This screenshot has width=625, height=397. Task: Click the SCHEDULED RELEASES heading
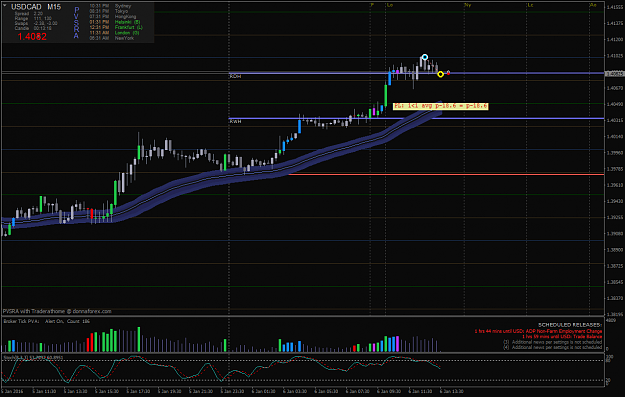point(570,325)
